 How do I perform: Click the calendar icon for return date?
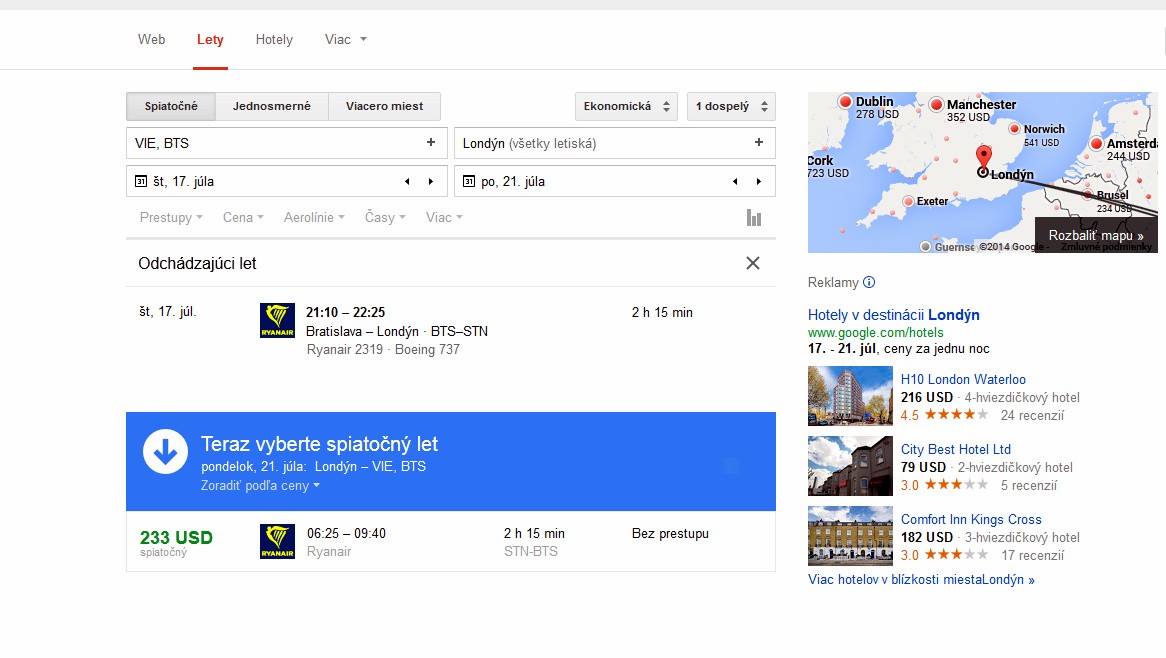click(469, 182)
